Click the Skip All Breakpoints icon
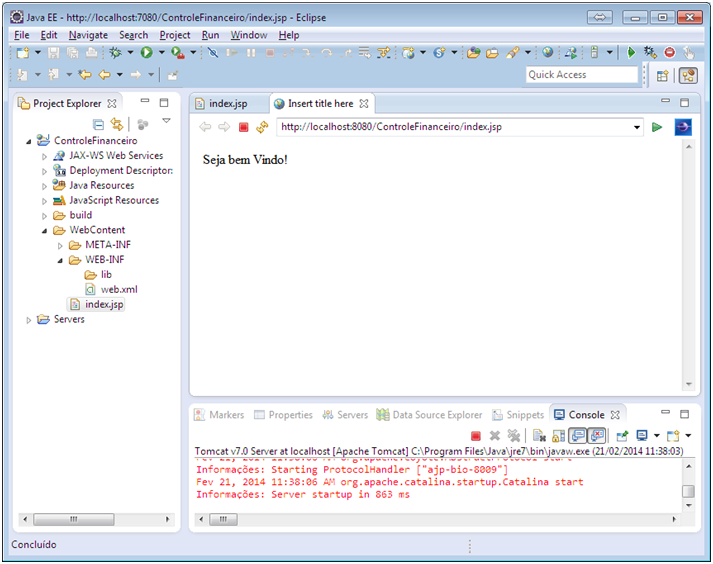Image resolution: width=713 pixels, height=564 pixels. click(212, 53)
